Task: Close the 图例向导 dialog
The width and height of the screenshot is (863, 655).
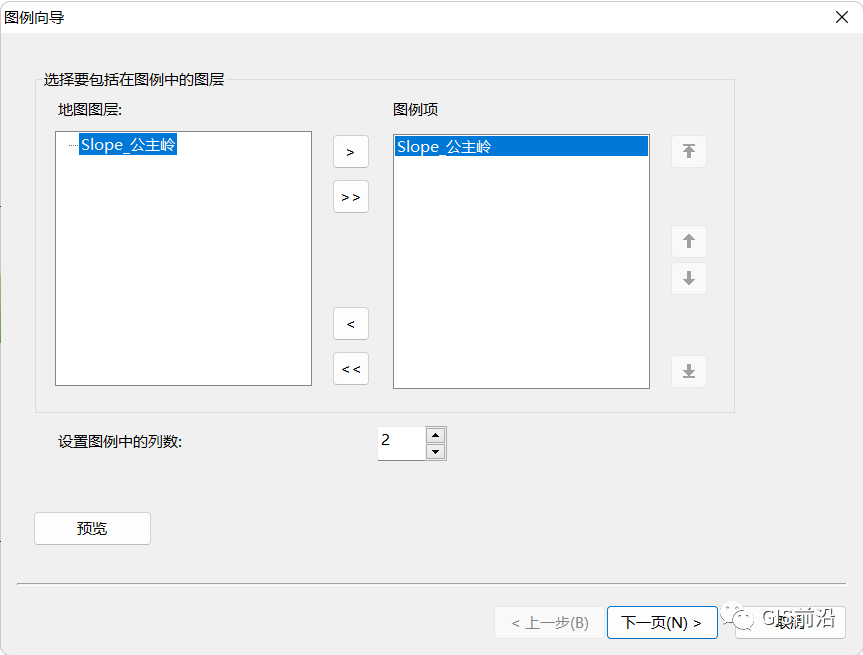Action: 842,17
